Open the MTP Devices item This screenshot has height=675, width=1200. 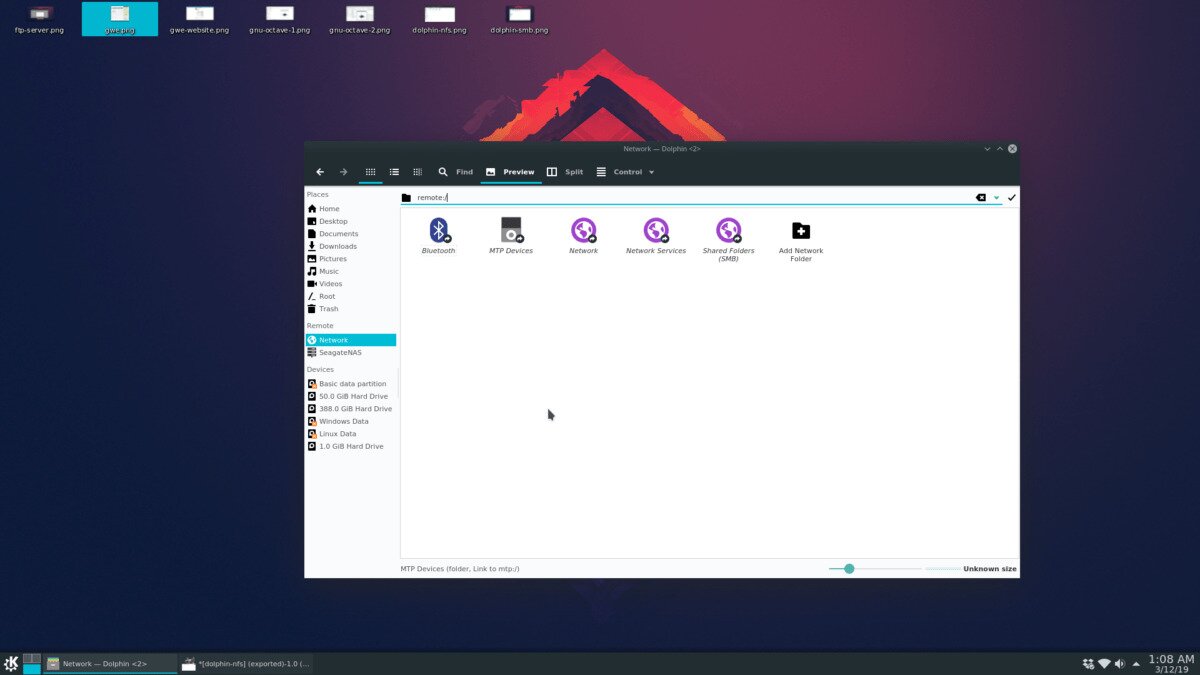click(x=511, y=236)
